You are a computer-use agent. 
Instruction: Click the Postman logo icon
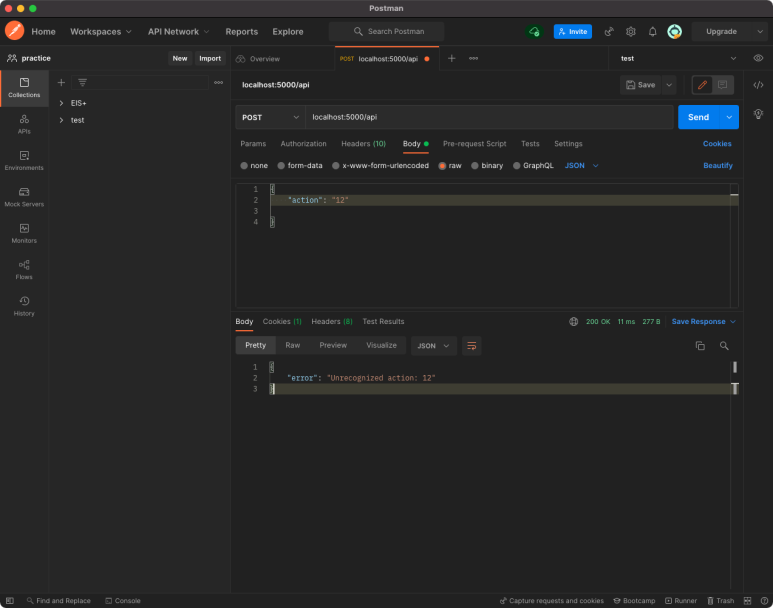tap(14, 31)
